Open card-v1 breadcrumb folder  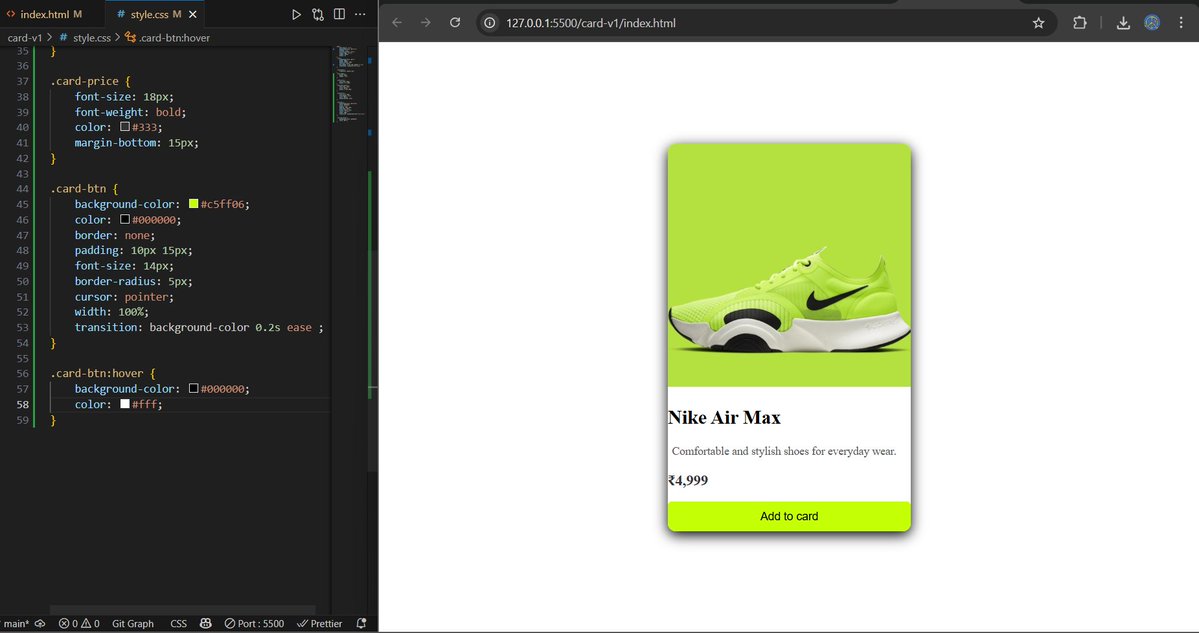click(24, 37)
